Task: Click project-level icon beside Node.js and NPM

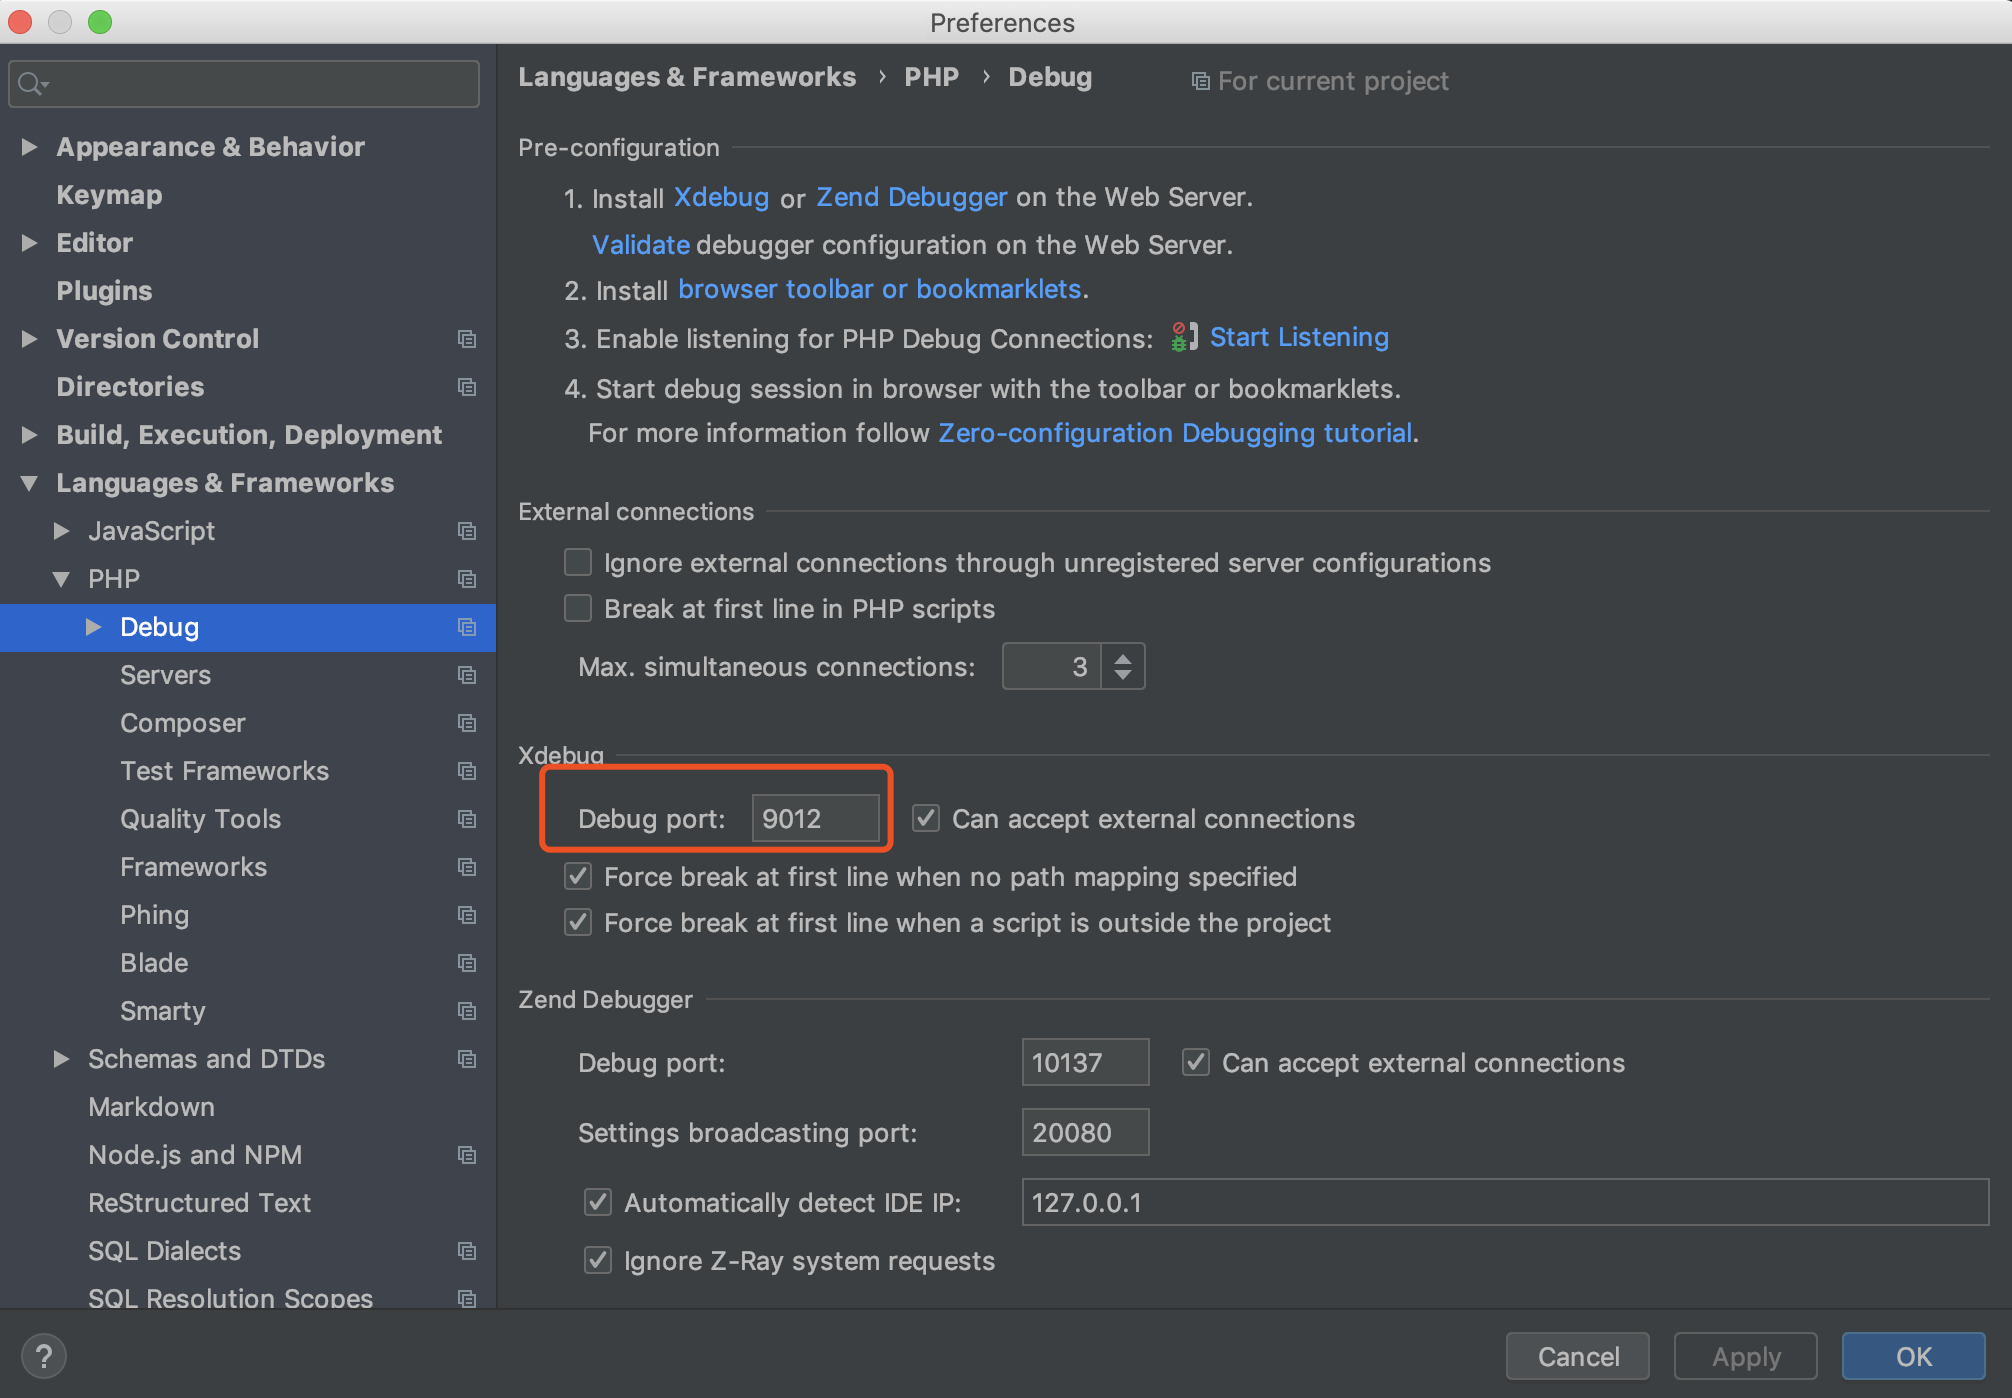Action: (466, 1155)
